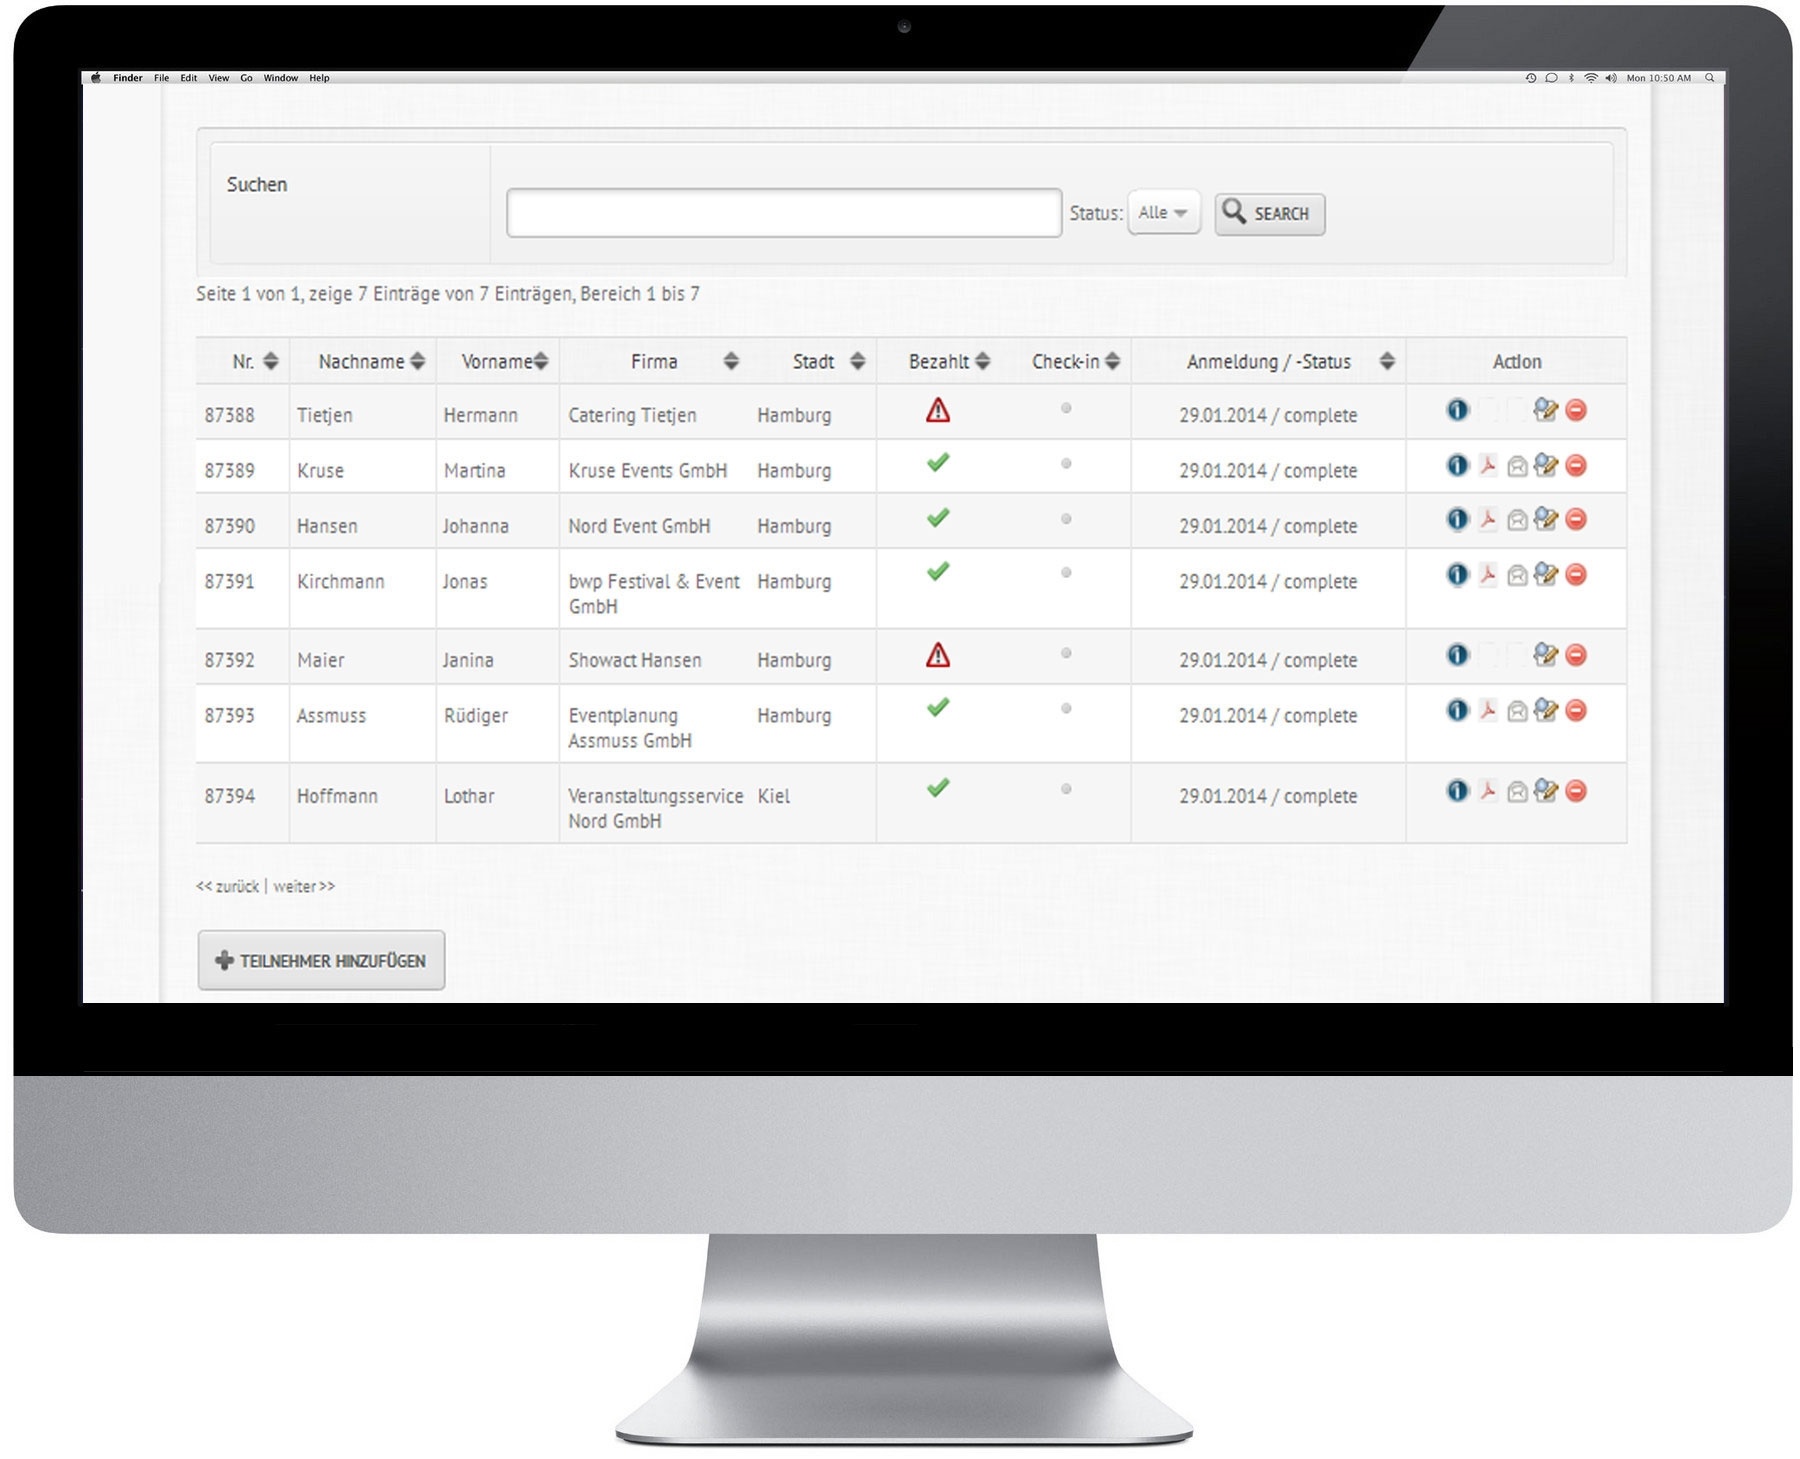1800x1459 pixels.
Task: Send email for Kruse row
Action: click(x=1517, y=466)
